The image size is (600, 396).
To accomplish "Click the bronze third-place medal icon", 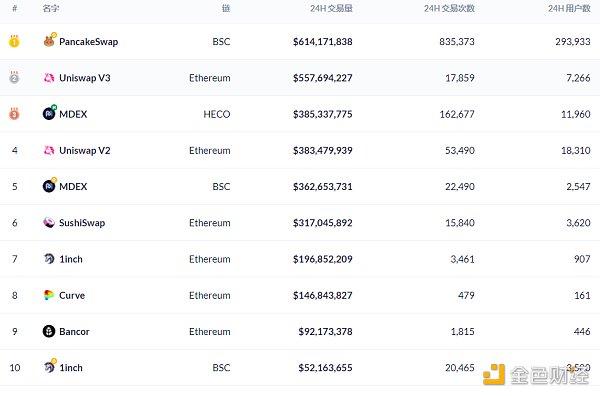I will [x=14, y=114].
